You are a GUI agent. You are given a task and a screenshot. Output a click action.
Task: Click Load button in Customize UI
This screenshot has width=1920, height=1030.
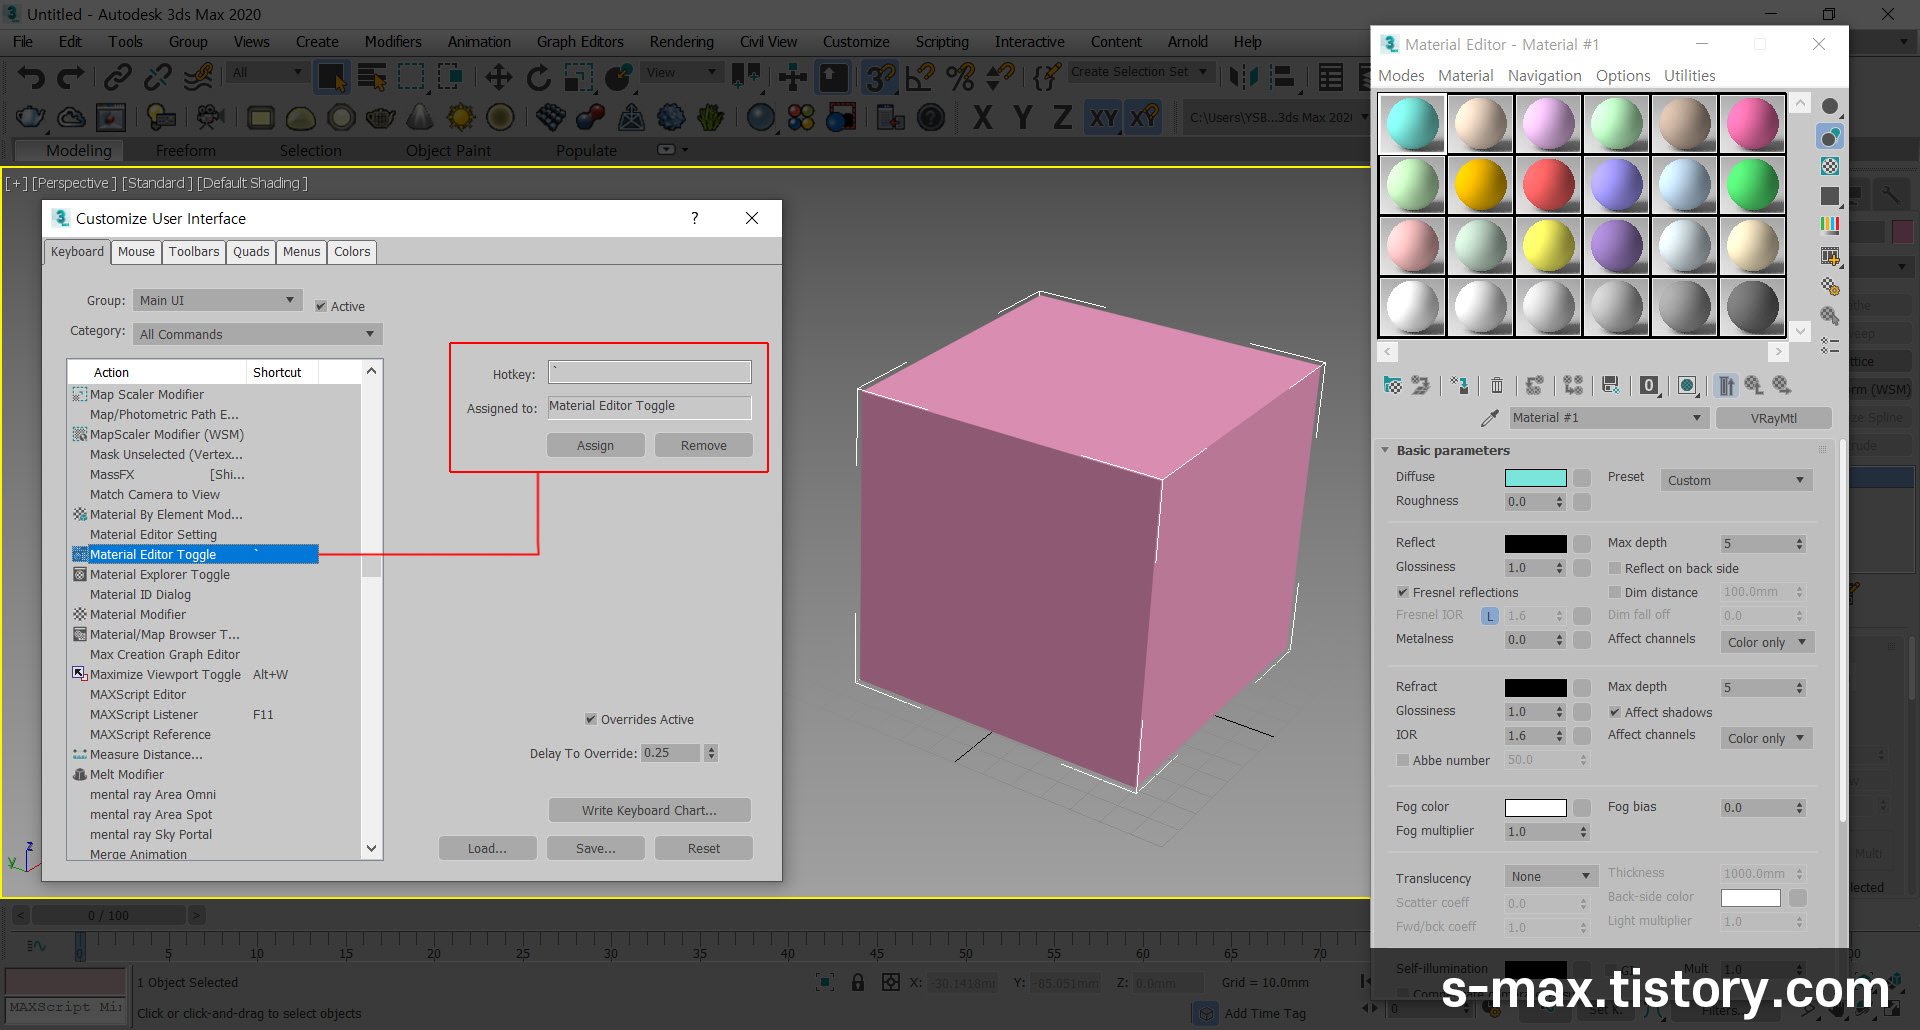point(487,848)
